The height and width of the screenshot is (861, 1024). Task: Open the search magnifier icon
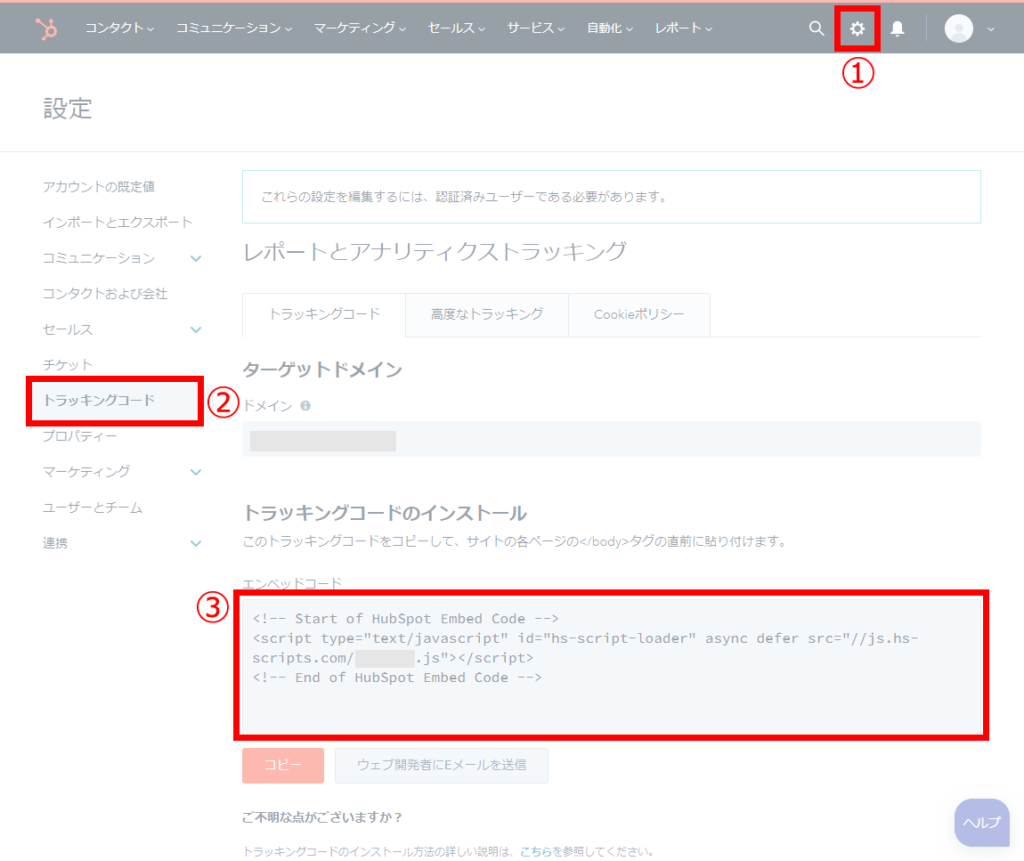click(x=816, y=28)
